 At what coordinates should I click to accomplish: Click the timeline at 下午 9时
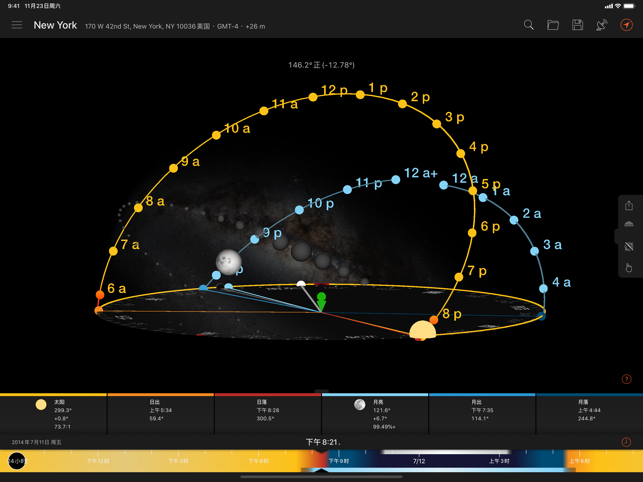339,461
